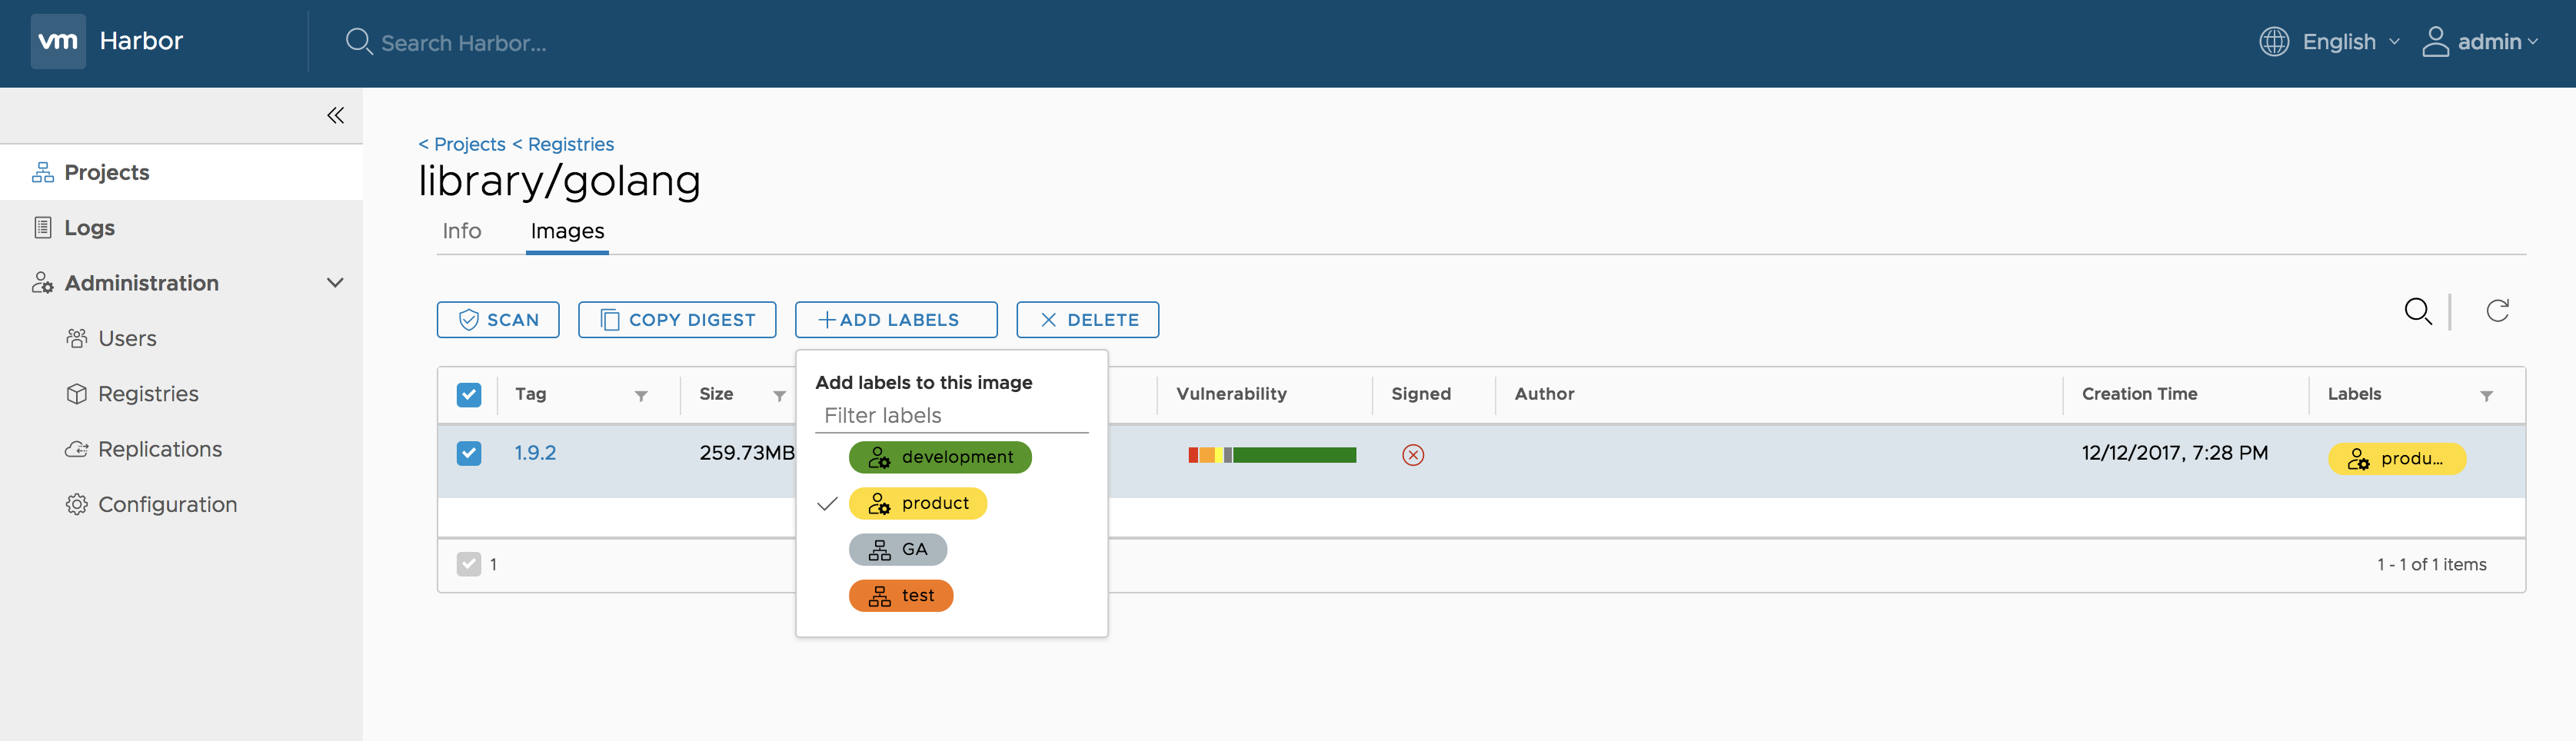
Task: Click the filter icon in Labels column
Action: (x=2486, y=396)
